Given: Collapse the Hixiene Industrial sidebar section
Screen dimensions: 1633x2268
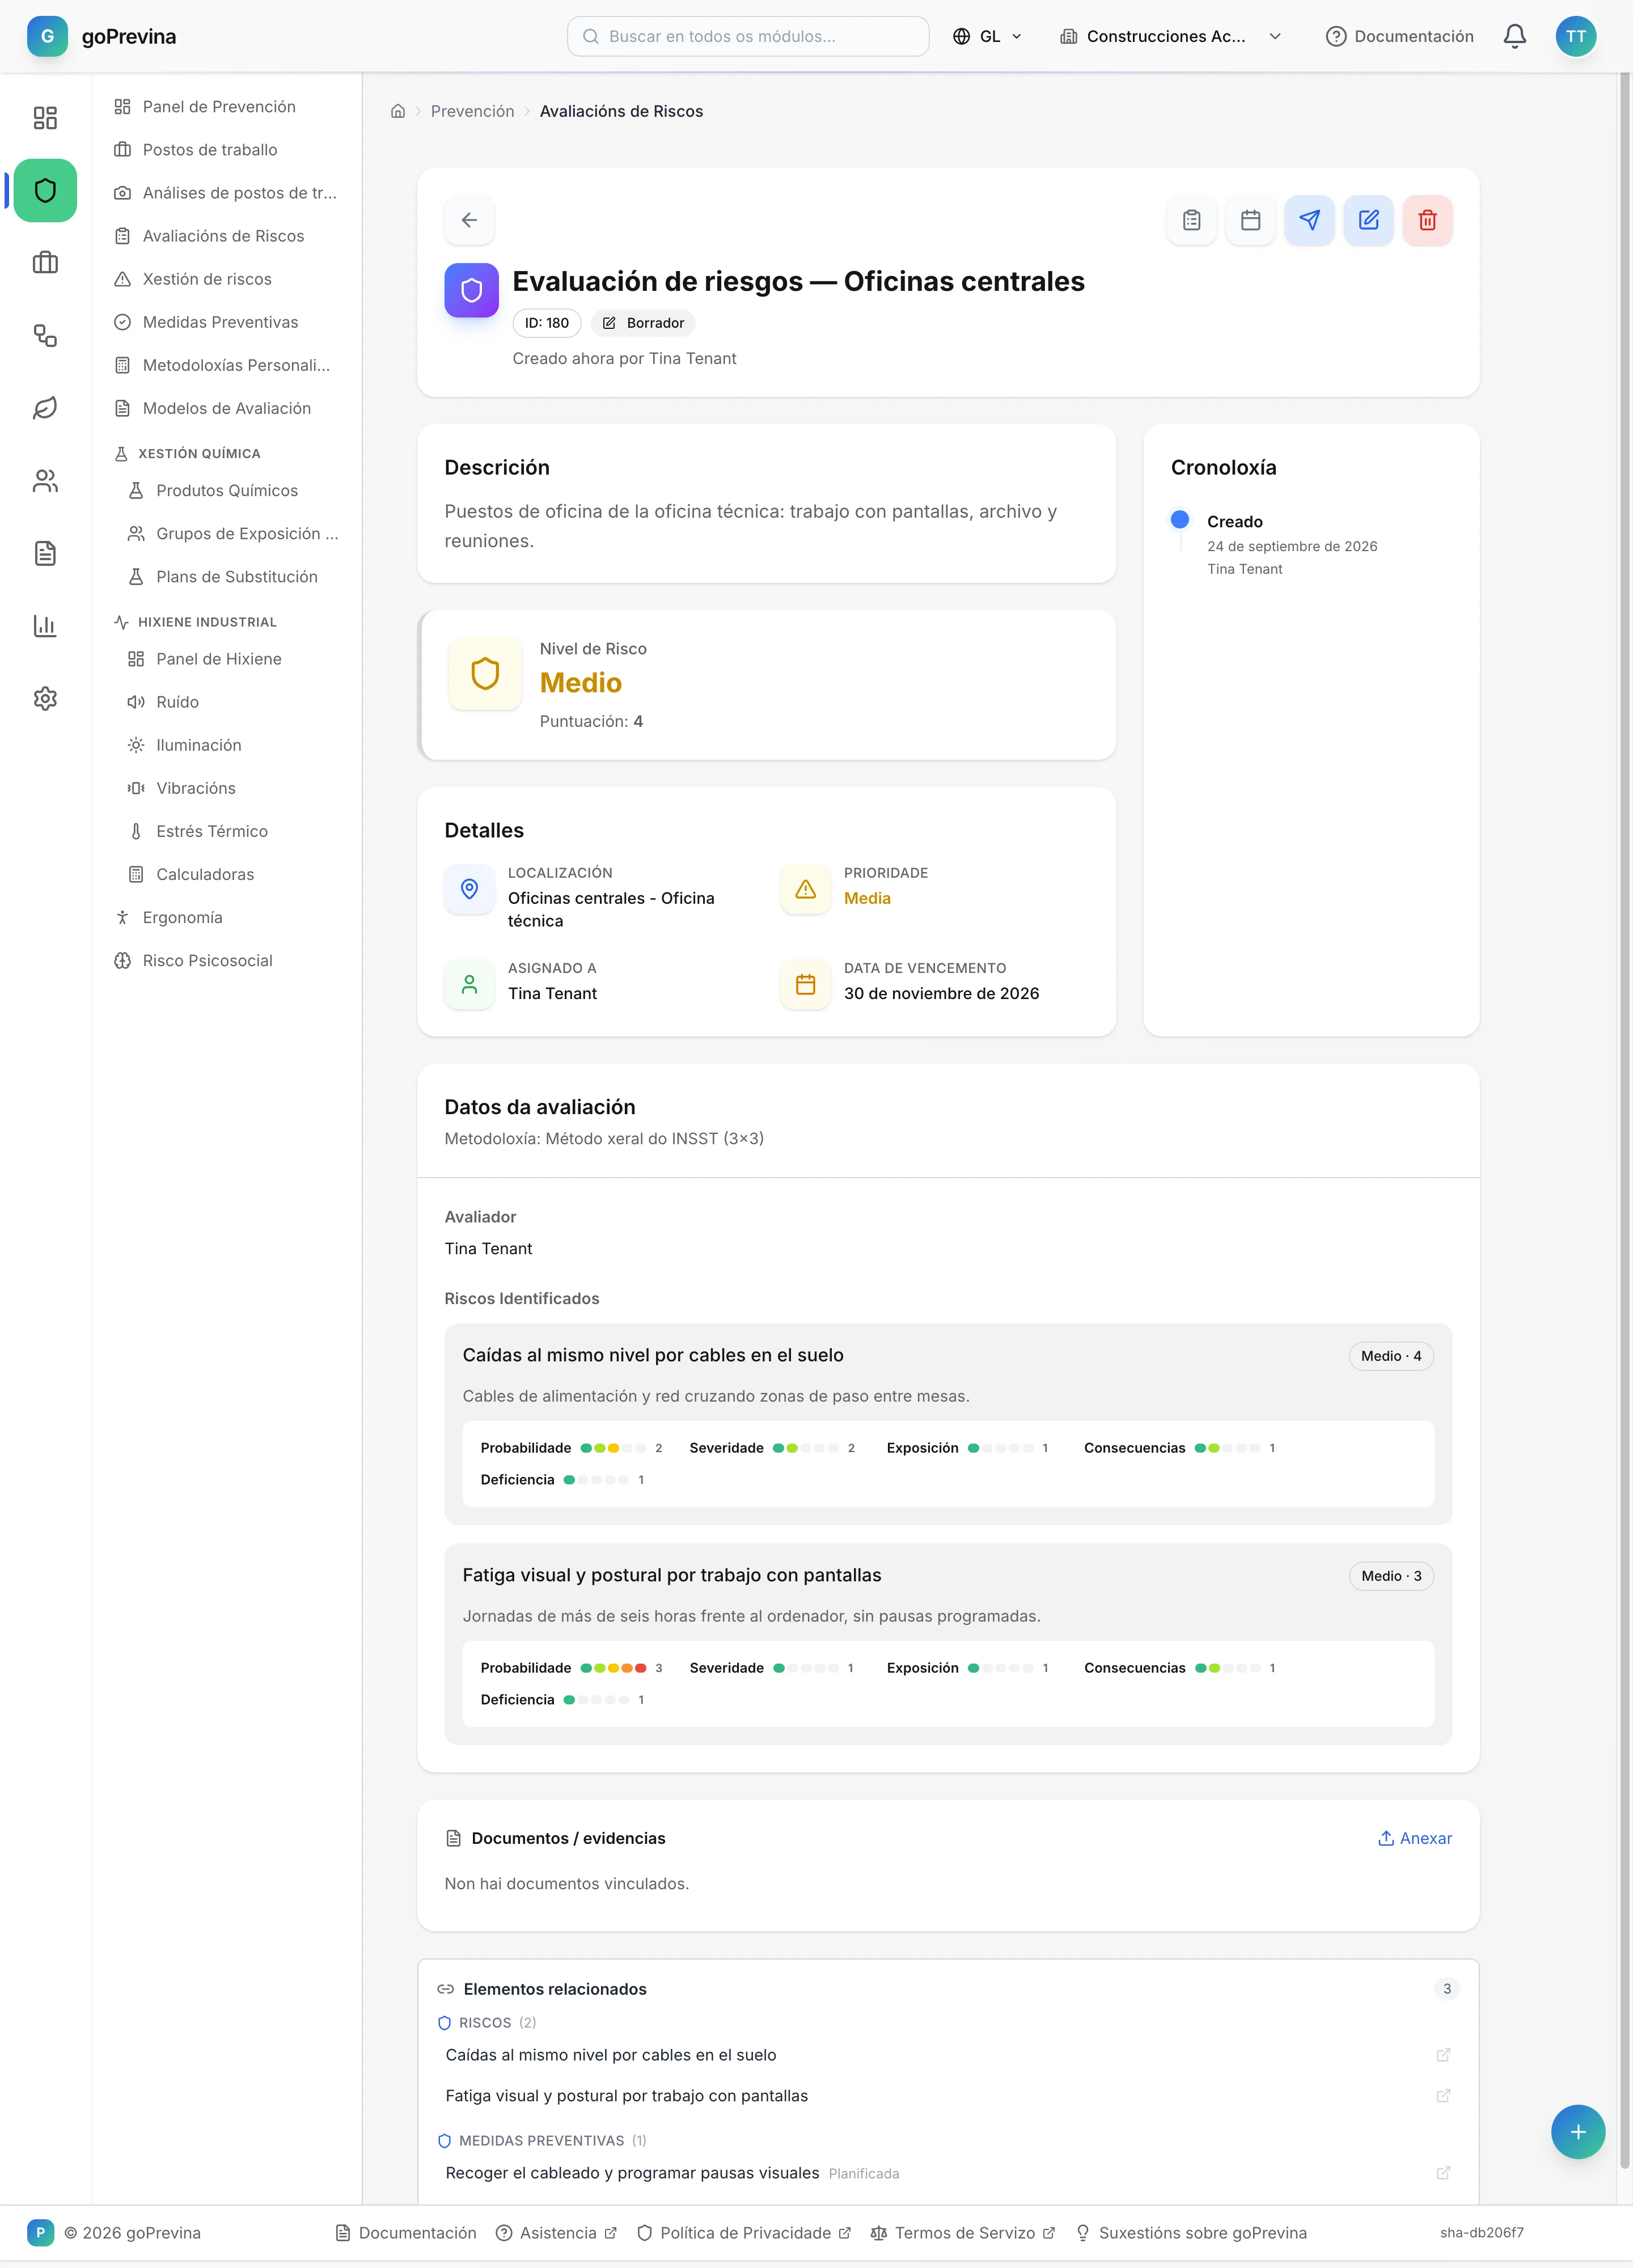Looking at the screenshot, I should pyautogui.click(x=207, y=622).
